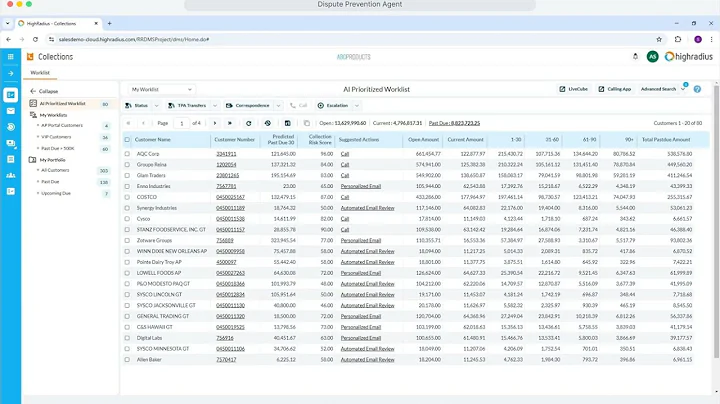Expand the Escalation dropdown arrow
This screenshot has height=404, width=720.
click(x=357, y=106)
